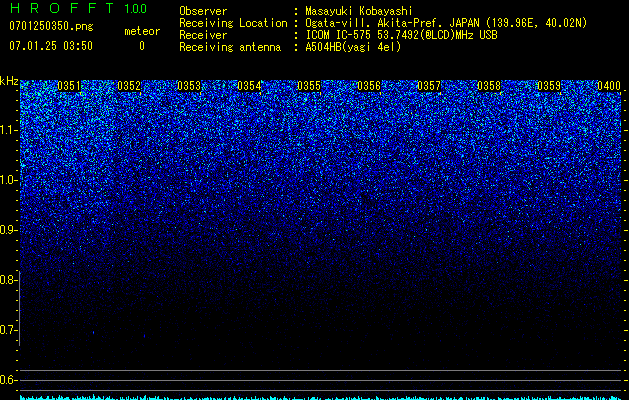Click the 0.9 frequency axis label

(7, 230)
